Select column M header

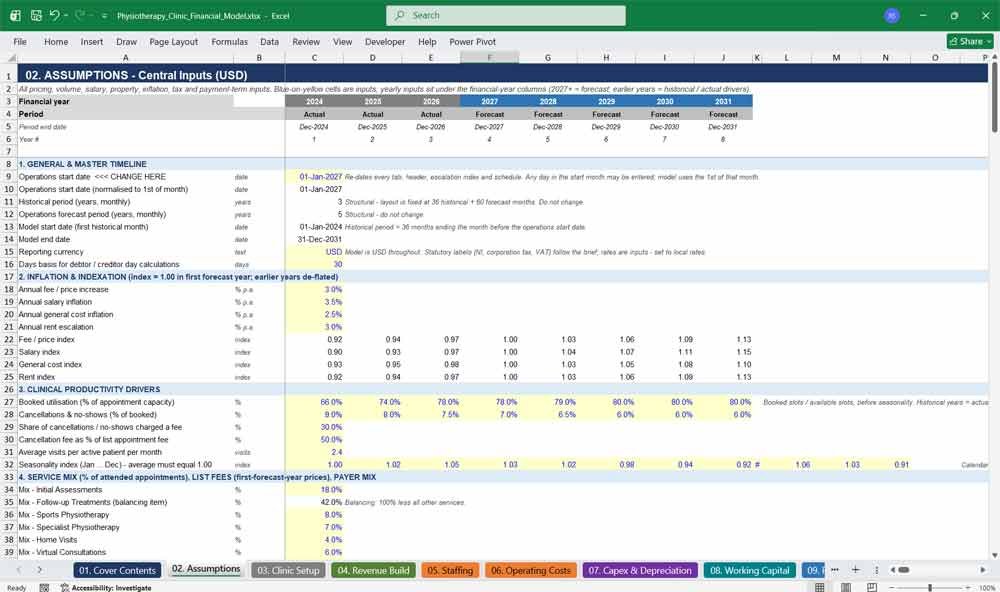(x=836, y=57)
